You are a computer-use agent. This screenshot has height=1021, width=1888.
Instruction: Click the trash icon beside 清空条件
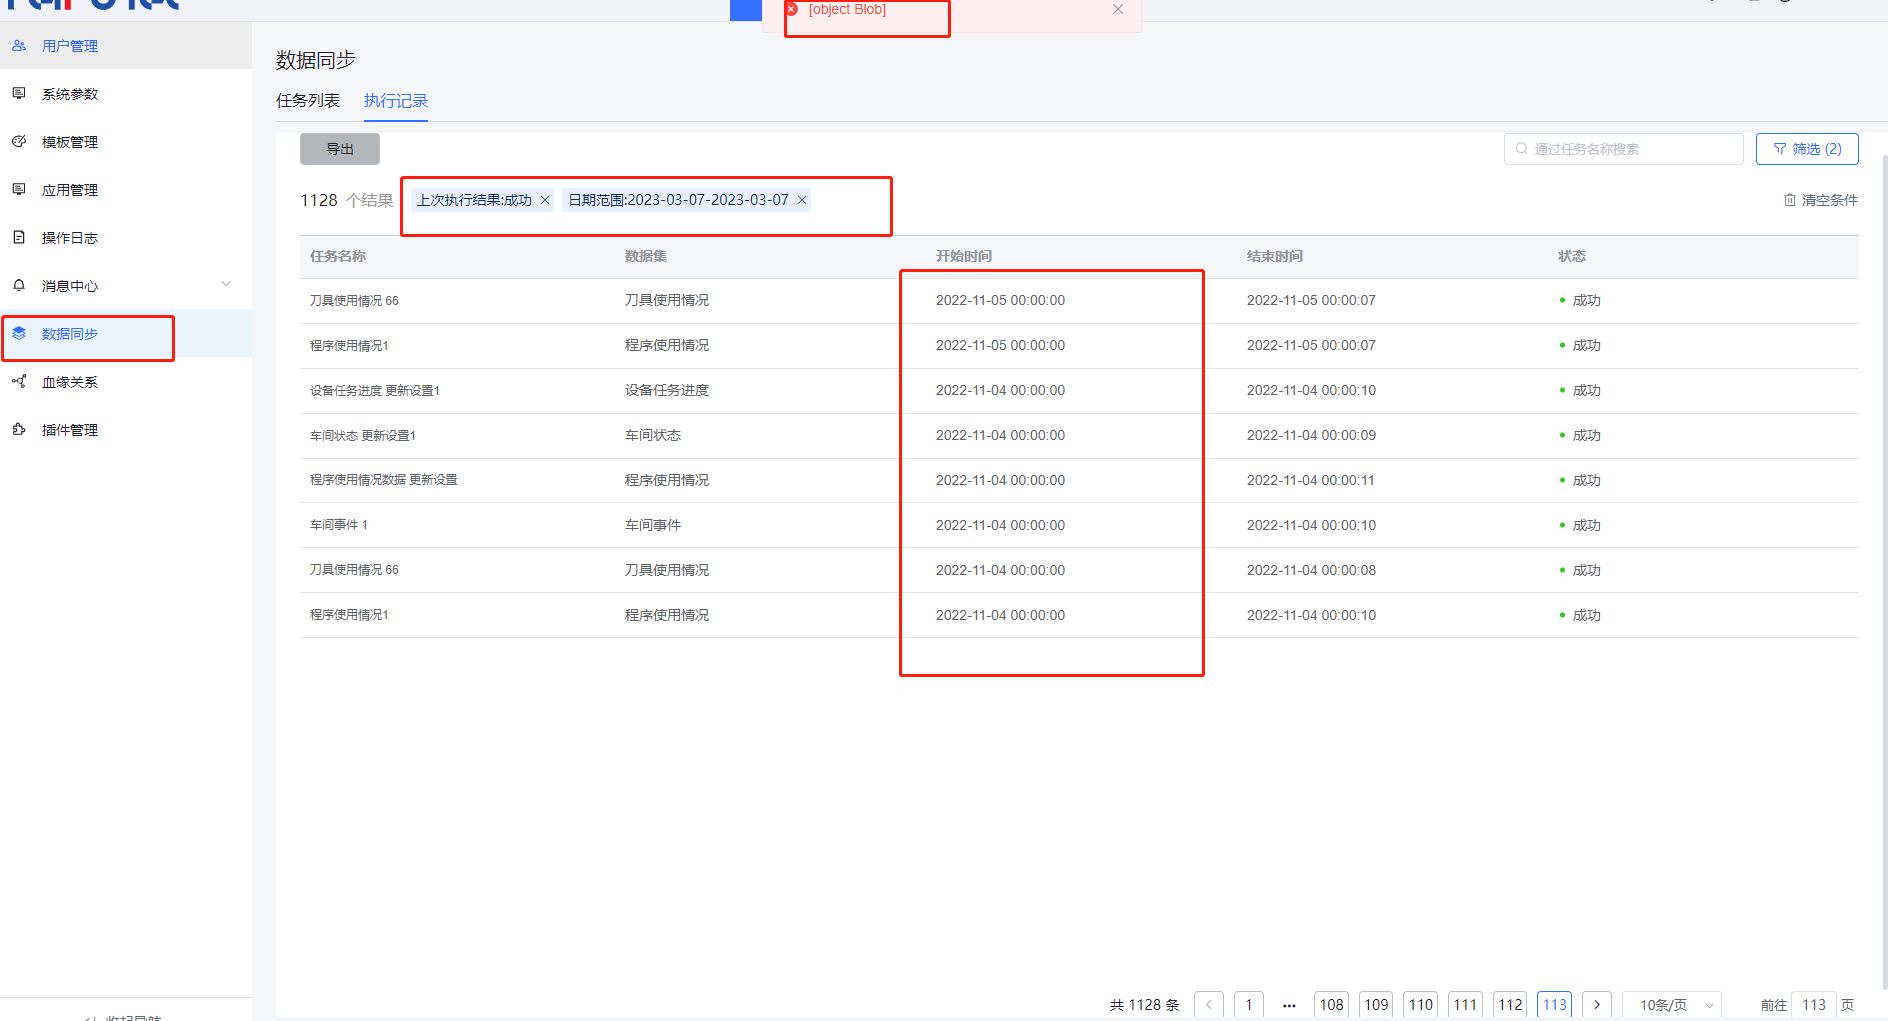click(x=1790, y=200)
